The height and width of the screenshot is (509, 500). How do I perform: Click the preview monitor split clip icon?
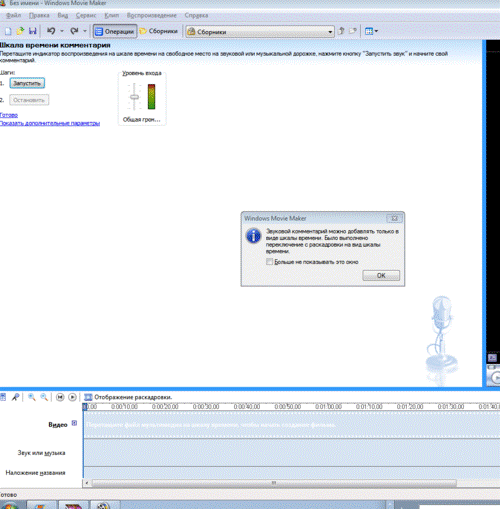pyautogui.click(x=492, y=358)
